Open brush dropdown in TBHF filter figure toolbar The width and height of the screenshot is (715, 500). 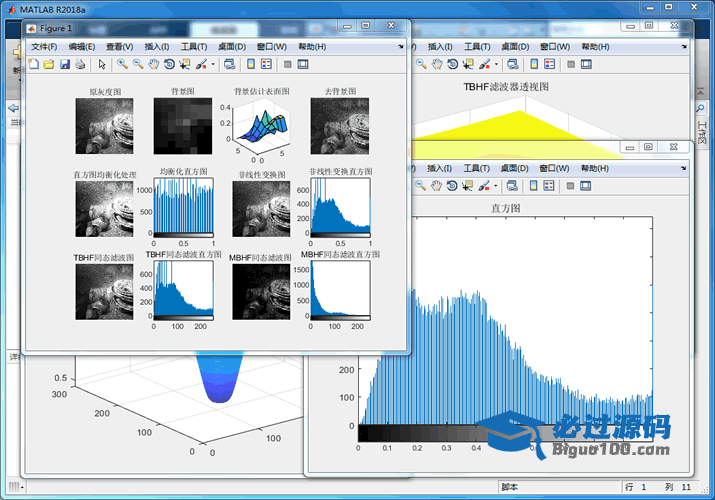tap(497, 64)
